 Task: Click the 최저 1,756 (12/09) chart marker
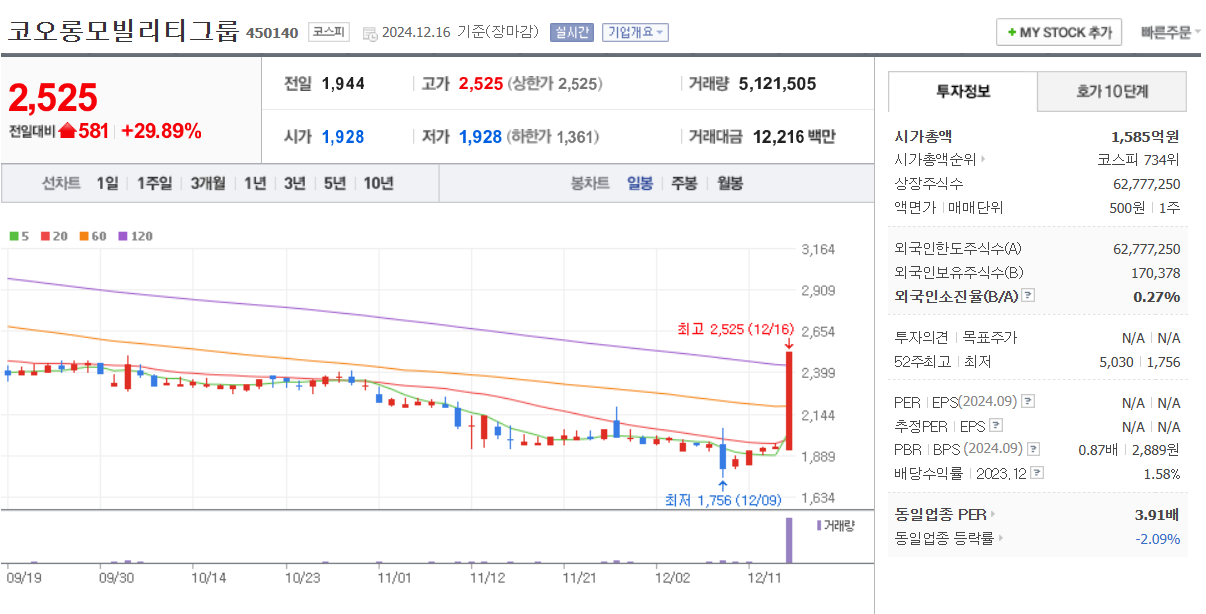click(723, 500)
